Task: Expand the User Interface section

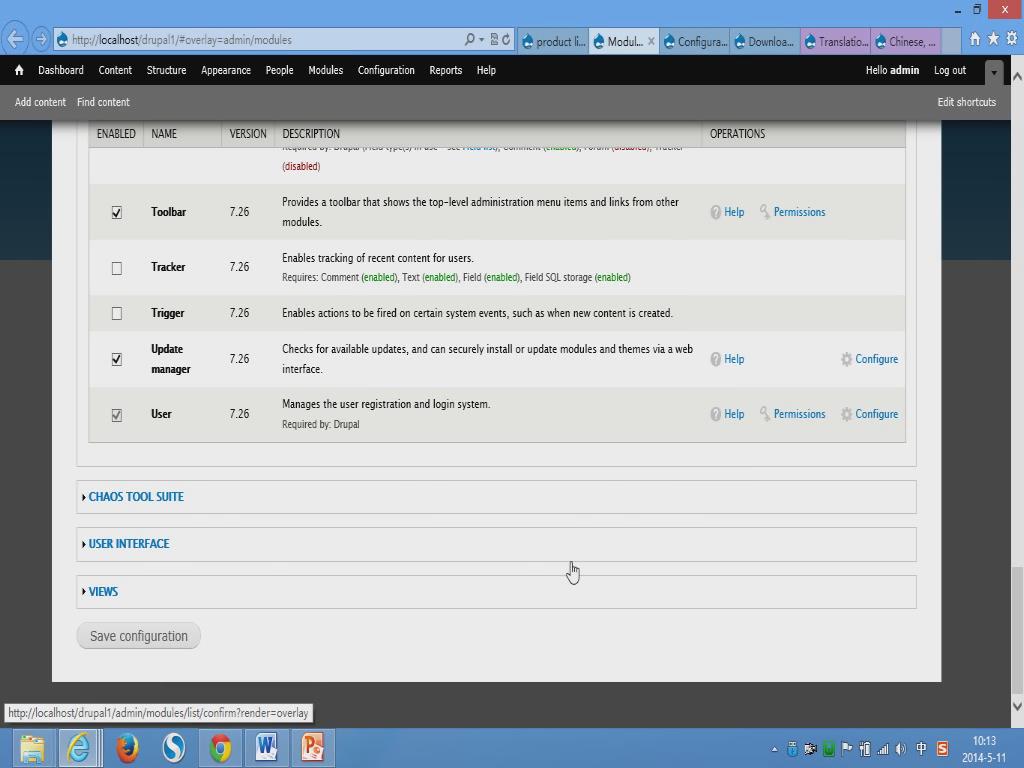Action: click(x=129, y=544)
